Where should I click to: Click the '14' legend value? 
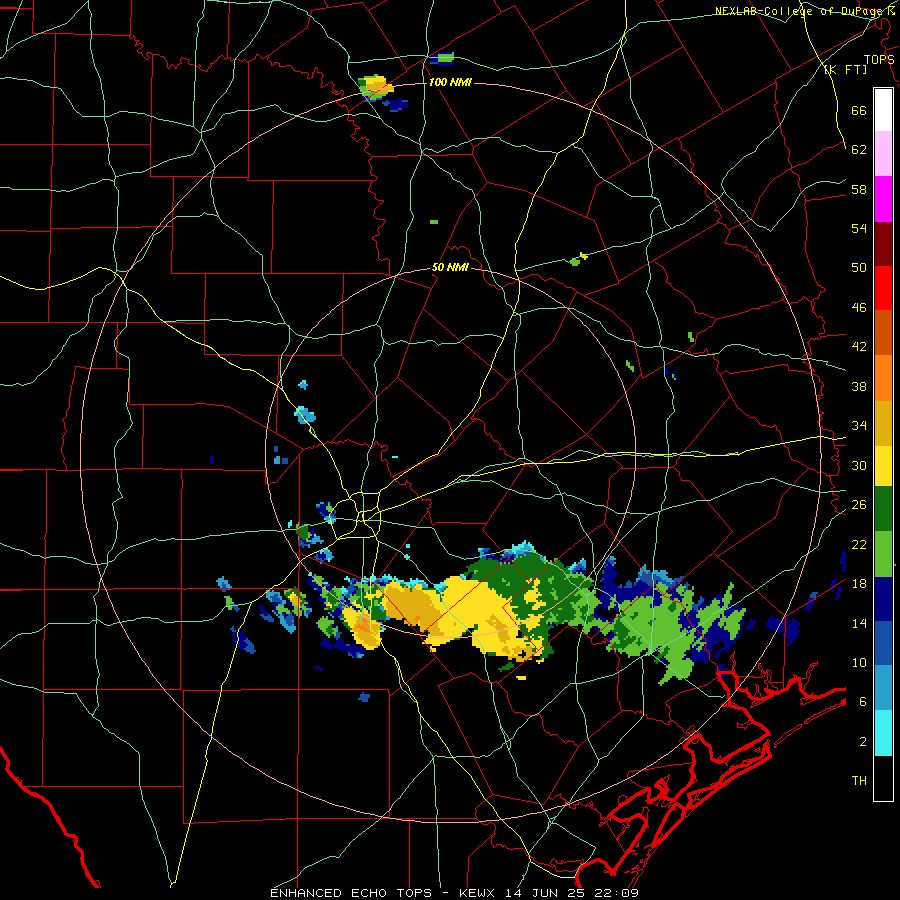859,623
